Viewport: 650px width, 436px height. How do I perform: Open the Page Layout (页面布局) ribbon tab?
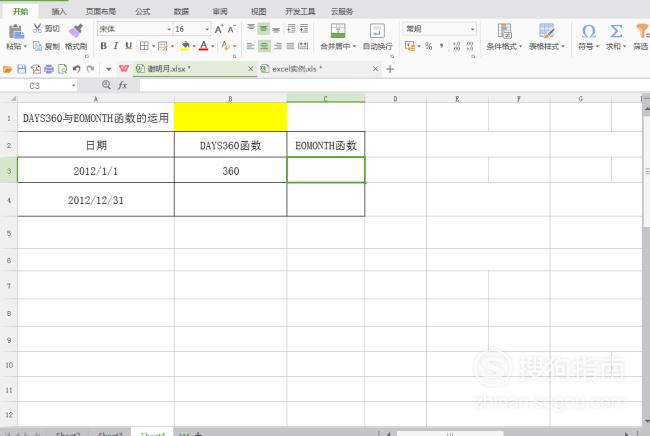point(101,12)
